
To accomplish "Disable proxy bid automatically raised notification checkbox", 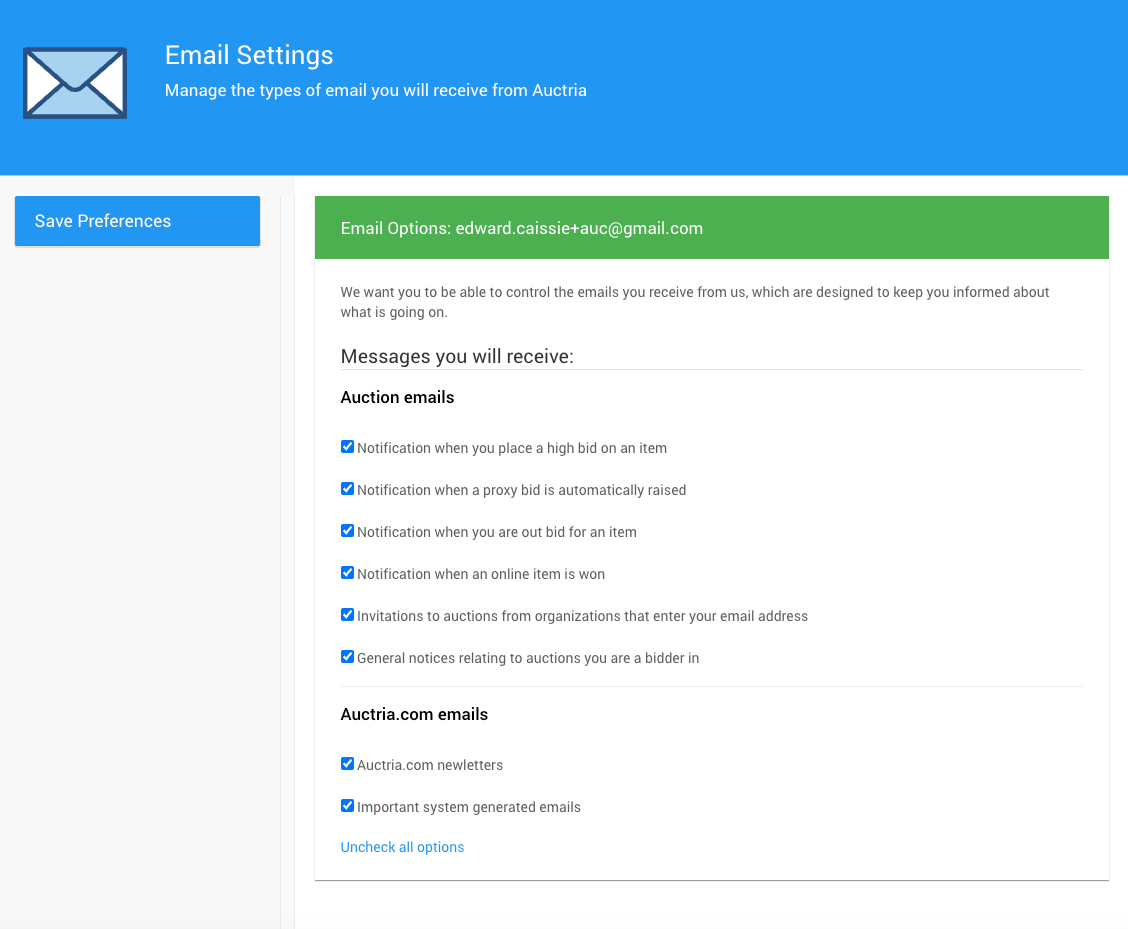I will [x=348, y=489].
